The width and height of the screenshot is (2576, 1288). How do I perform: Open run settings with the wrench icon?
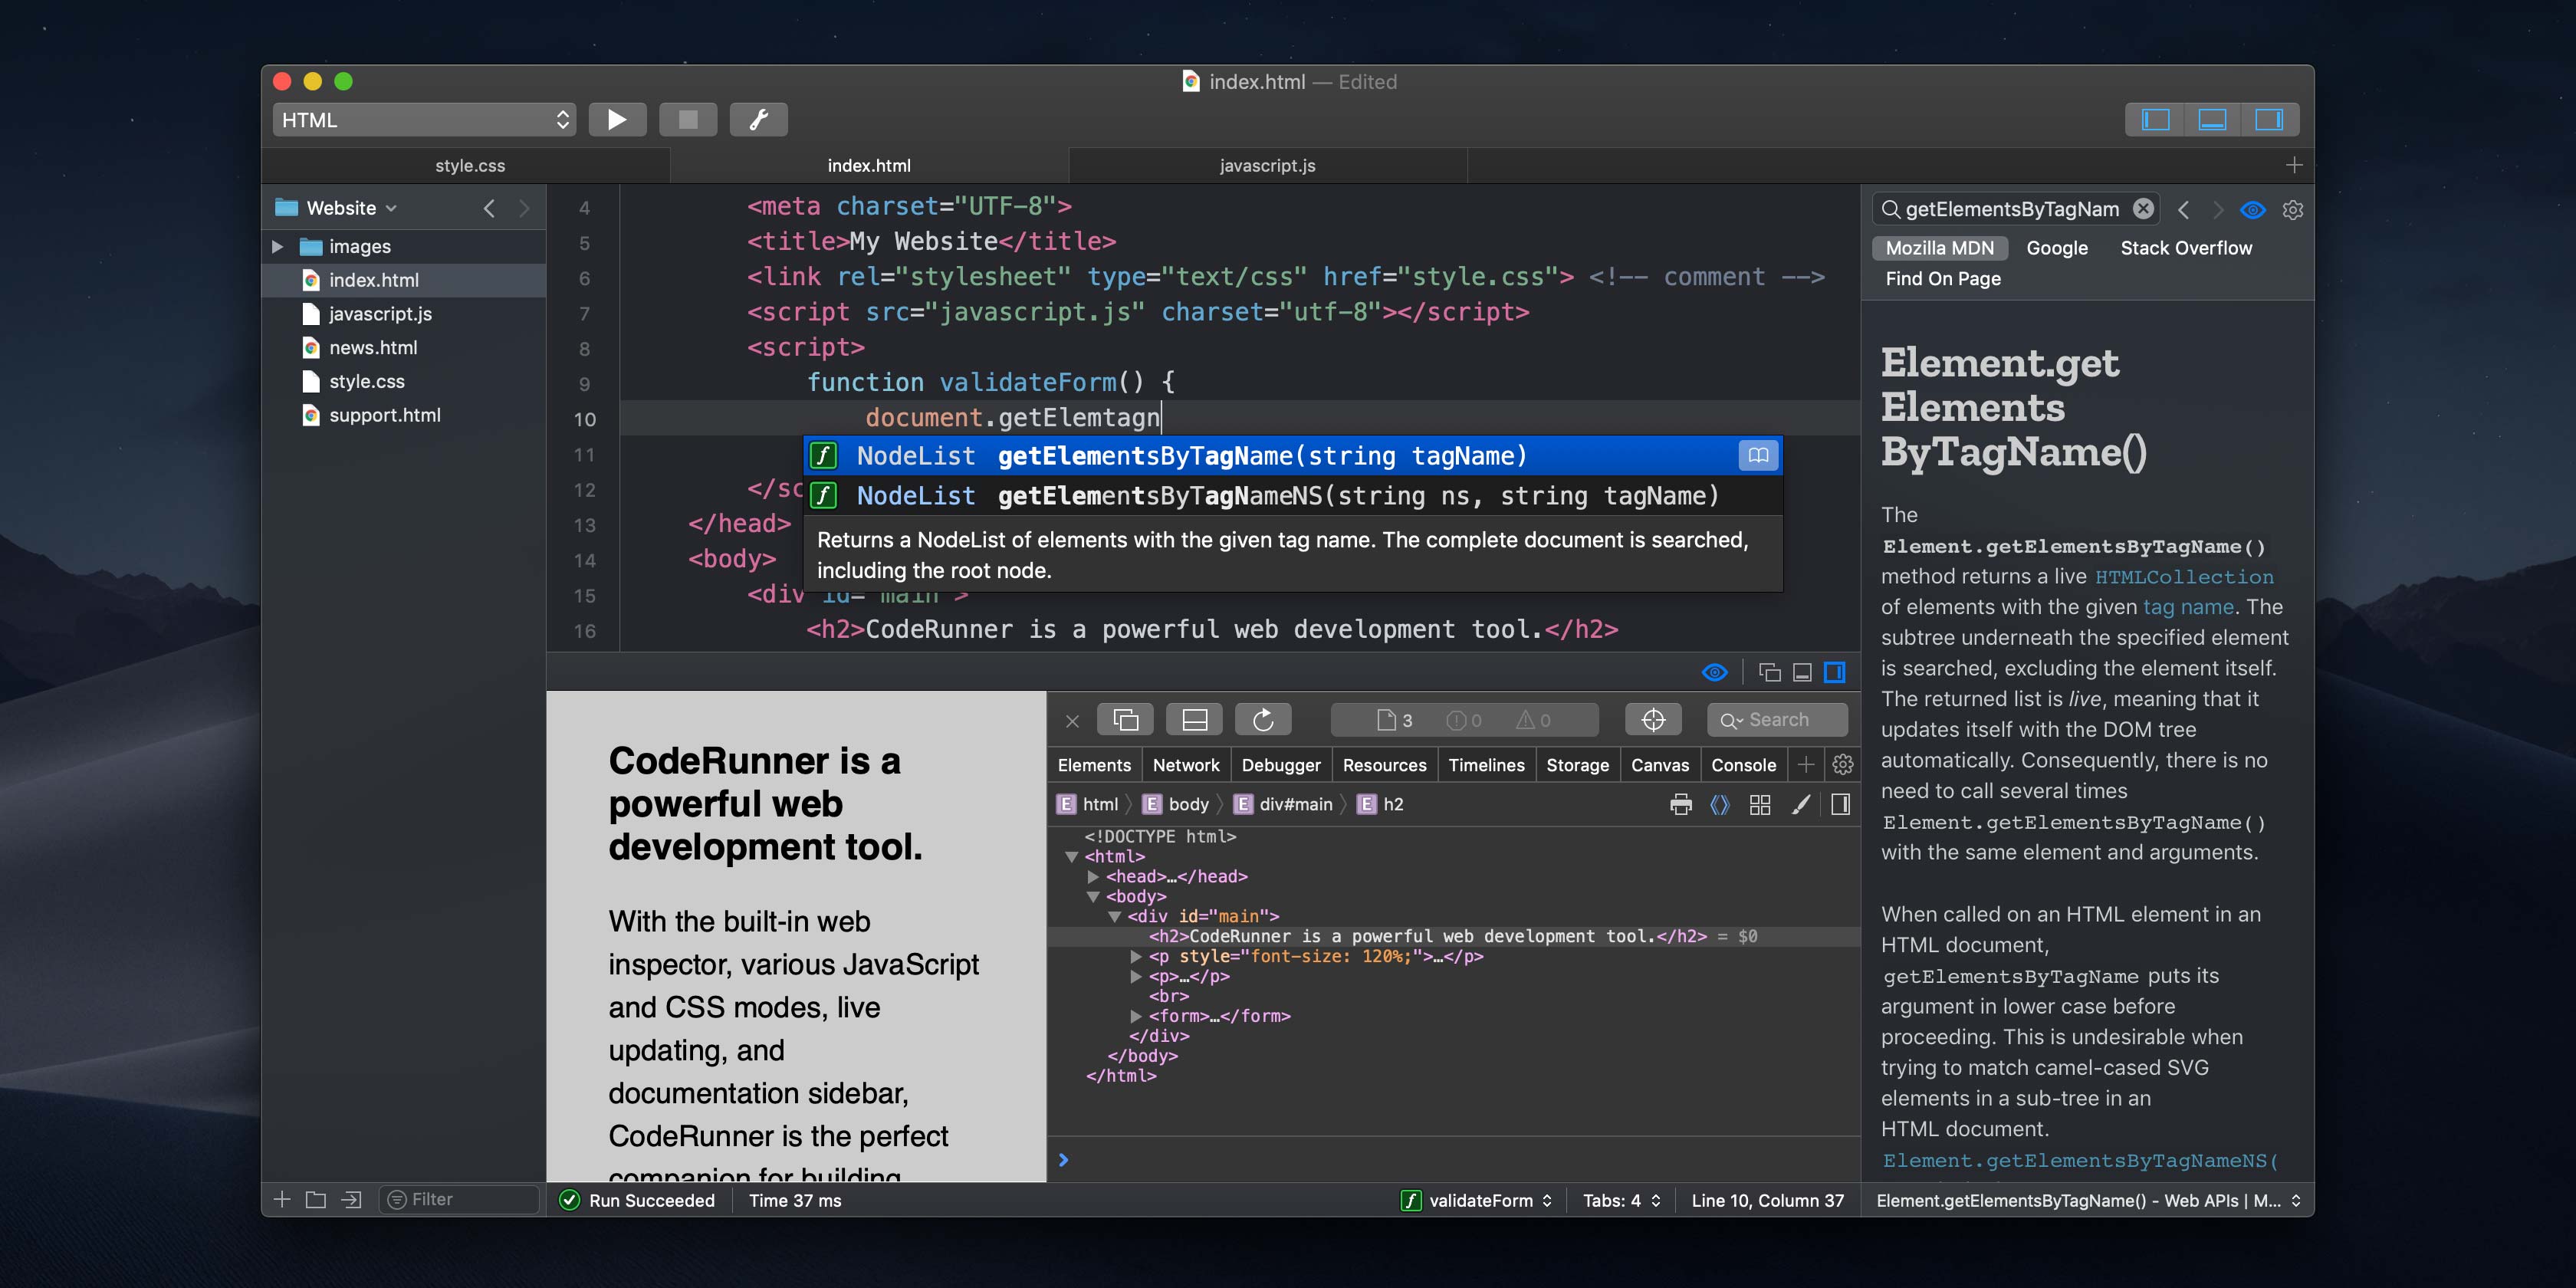pyautogui.click(x=758, y=119)
